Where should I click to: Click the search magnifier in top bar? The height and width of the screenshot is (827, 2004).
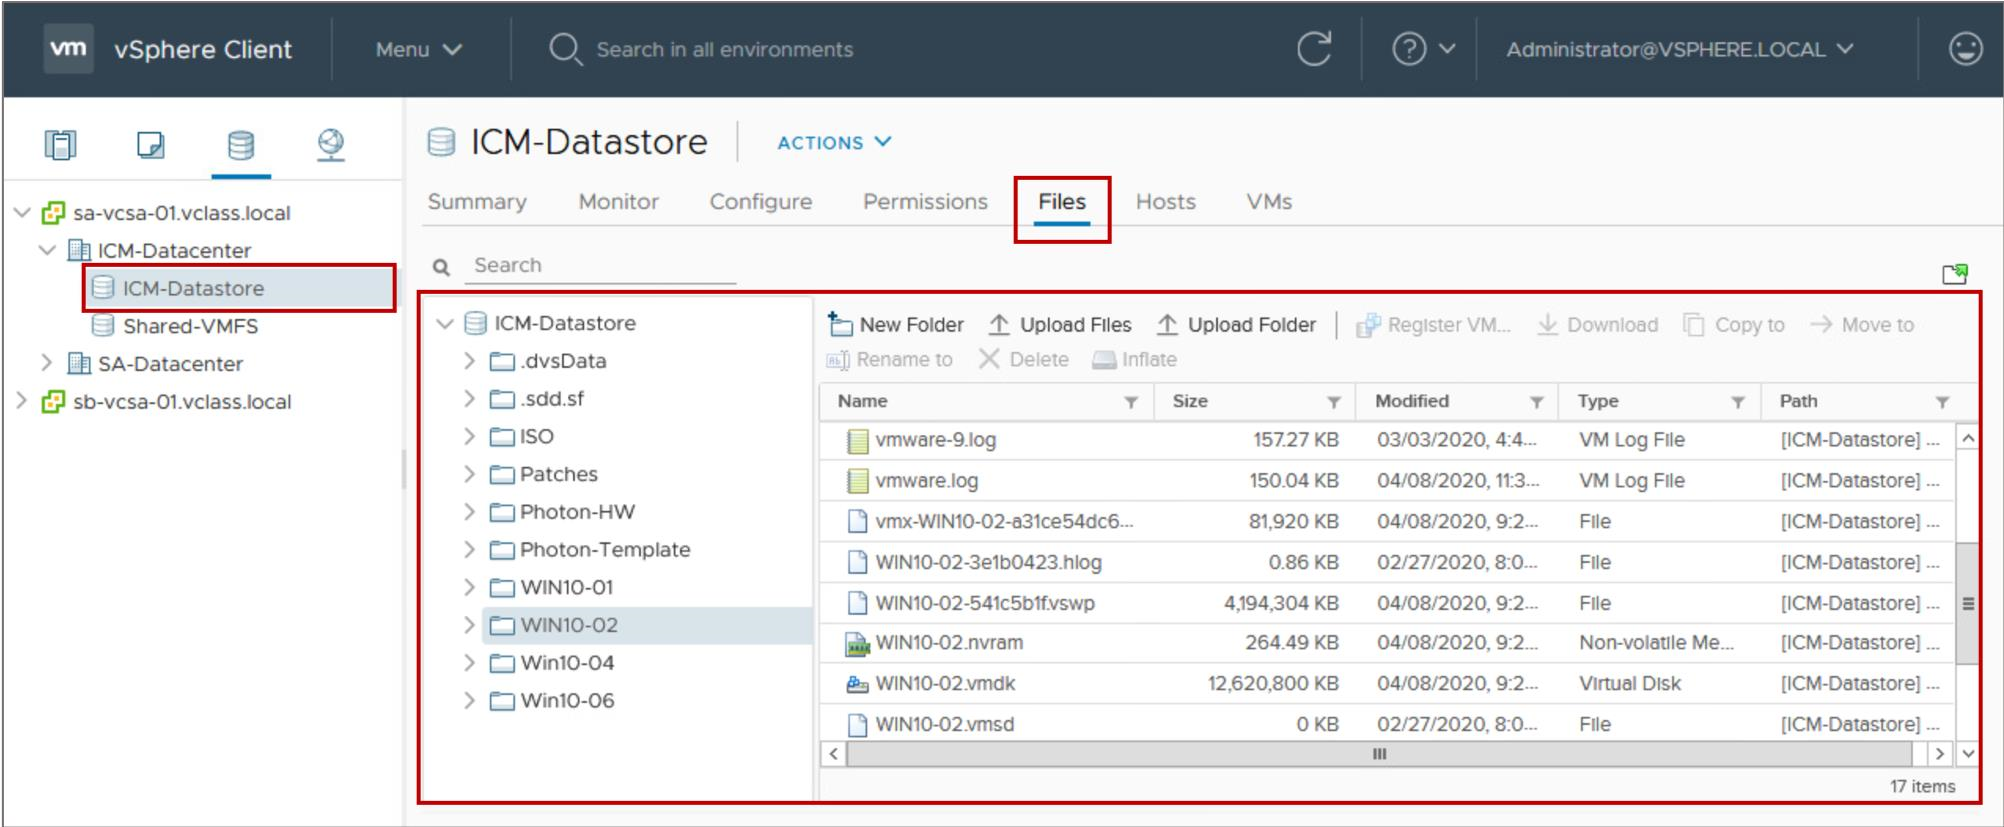pos(565,49)
